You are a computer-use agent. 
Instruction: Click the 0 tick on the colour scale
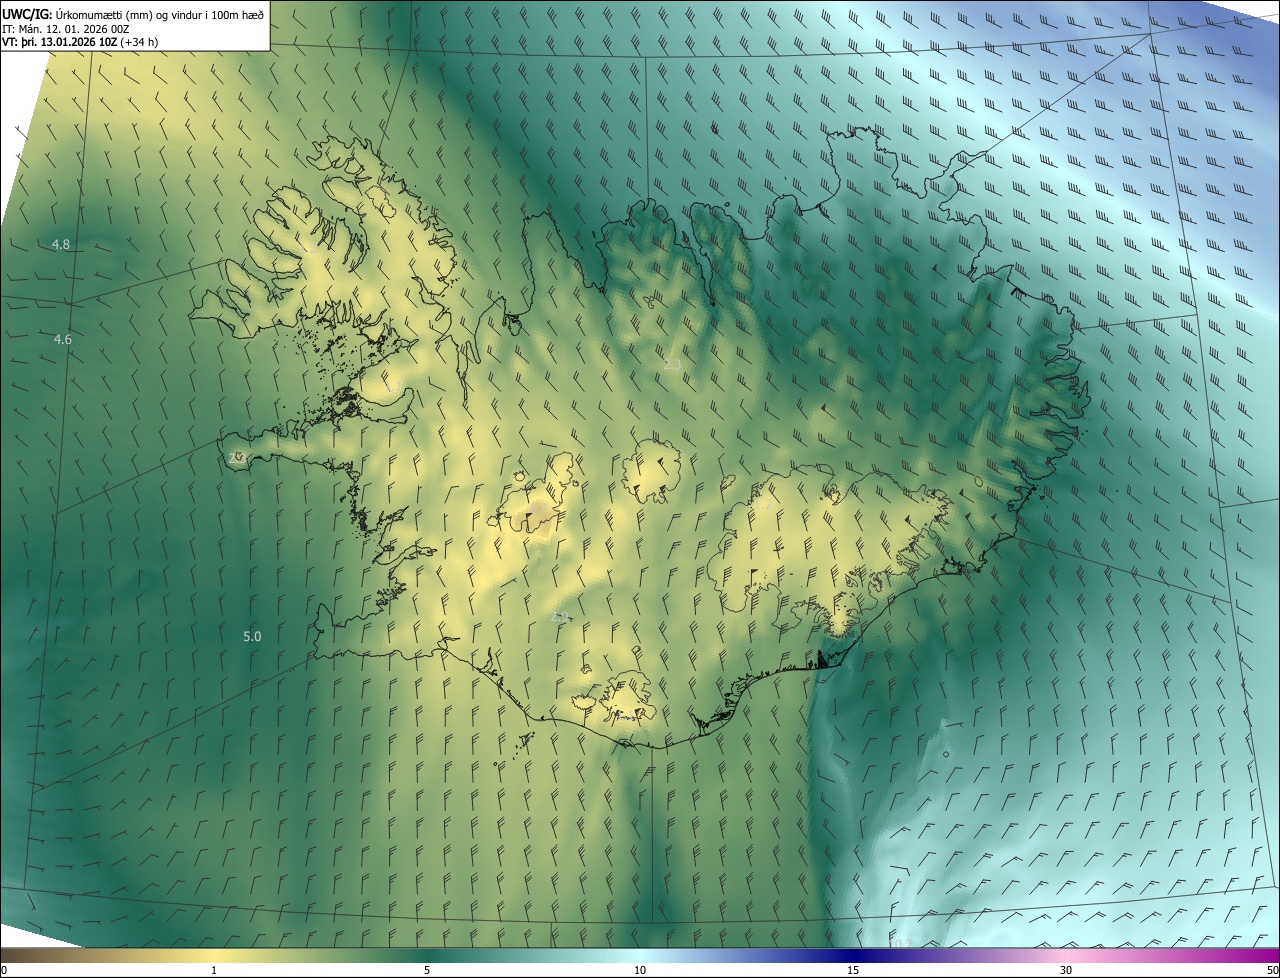[x=4, y=971]
